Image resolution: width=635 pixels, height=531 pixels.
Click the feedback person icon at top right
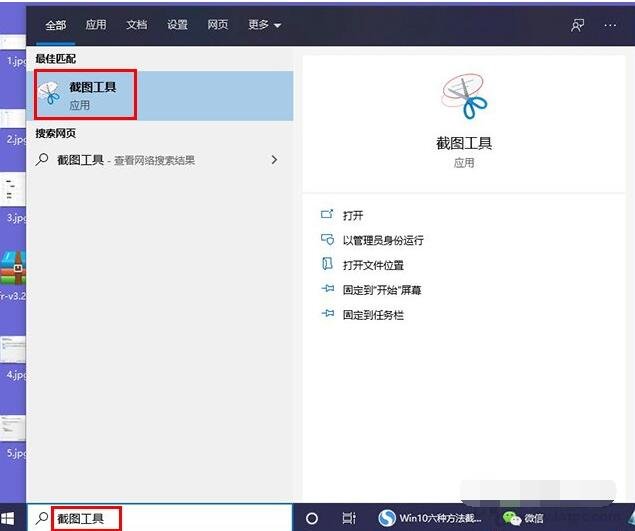577,26
